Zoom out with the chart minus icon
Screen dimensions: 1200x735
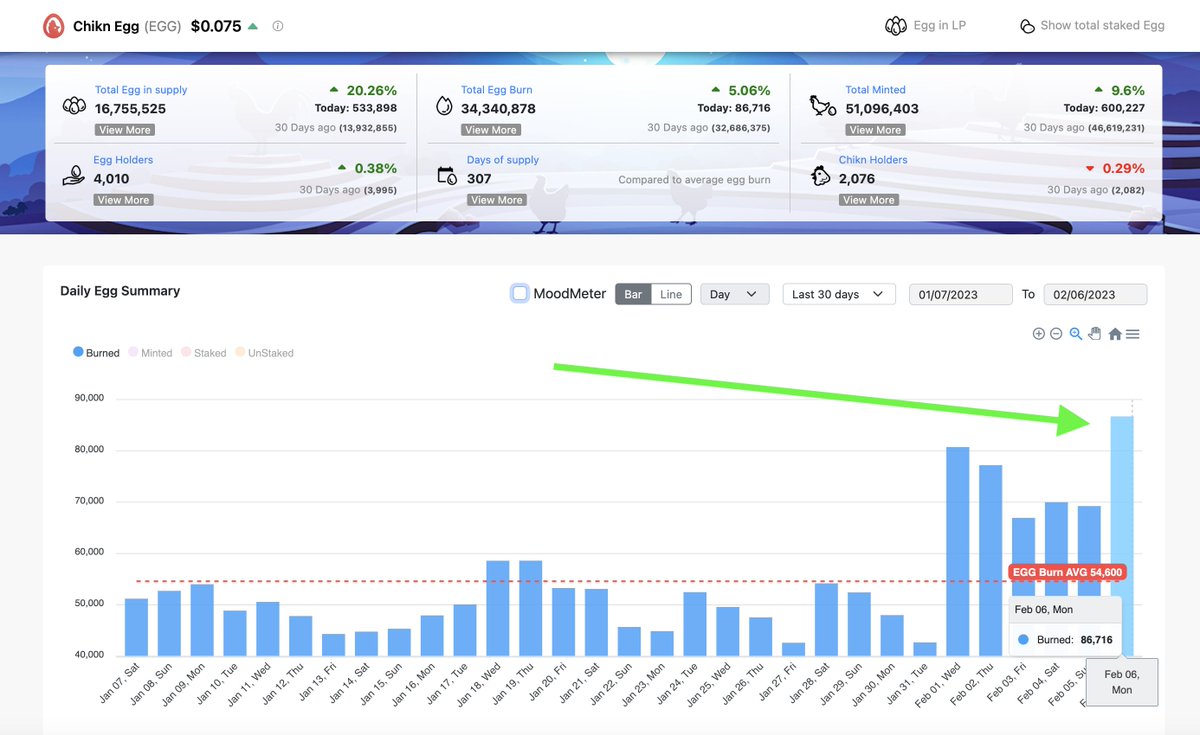pos(1056,334)
